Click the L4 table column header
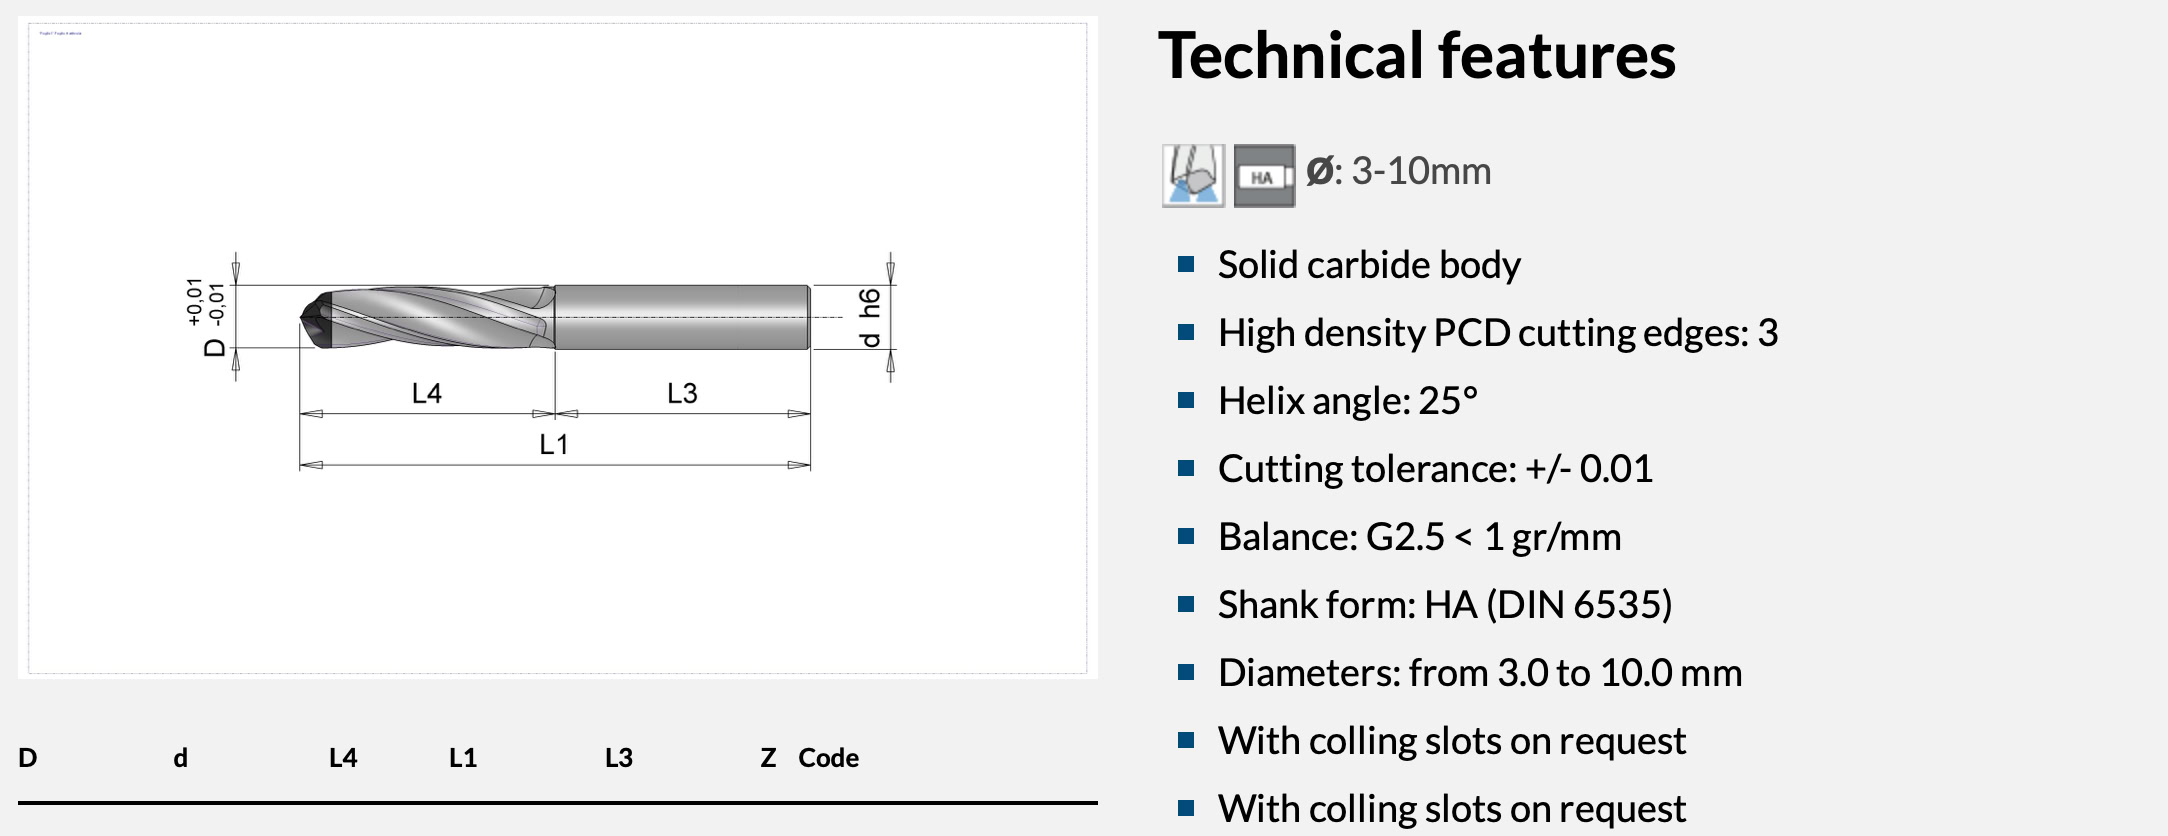 (x=343, y=758)
